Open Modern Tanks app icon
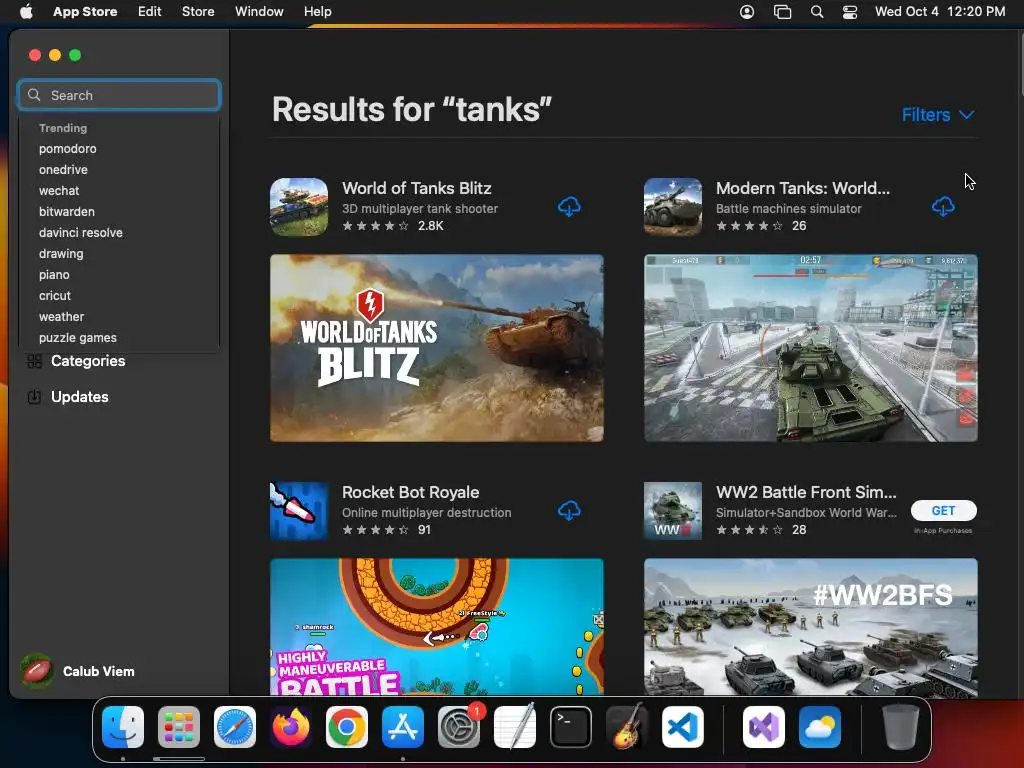The width and height of the screenshot is (1024, 768). (673, 207)
